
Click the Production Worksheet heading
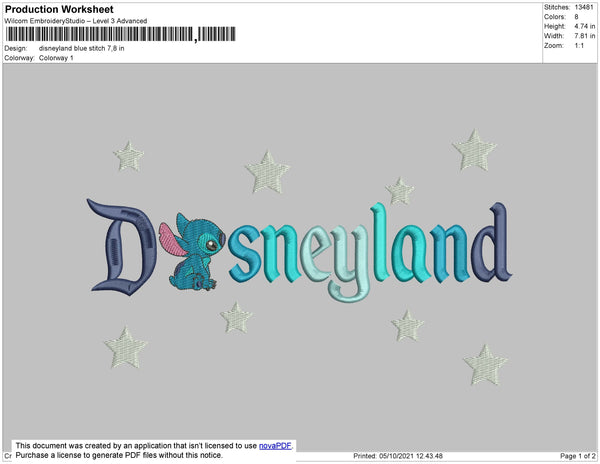59,10
